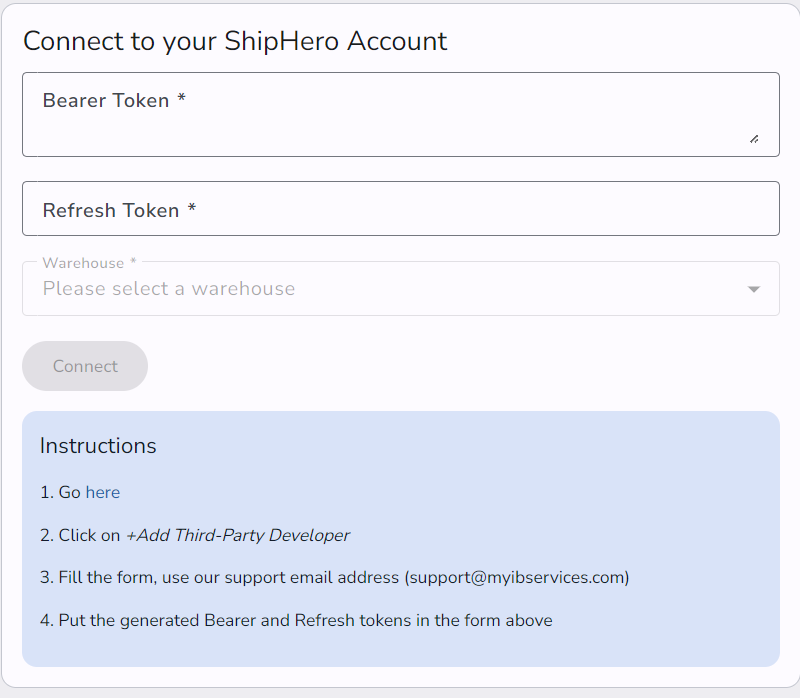Click the '+Add Third-Party Developer' italic text
800x698 pixels.
pyautogui.click(x=237, y=535)
